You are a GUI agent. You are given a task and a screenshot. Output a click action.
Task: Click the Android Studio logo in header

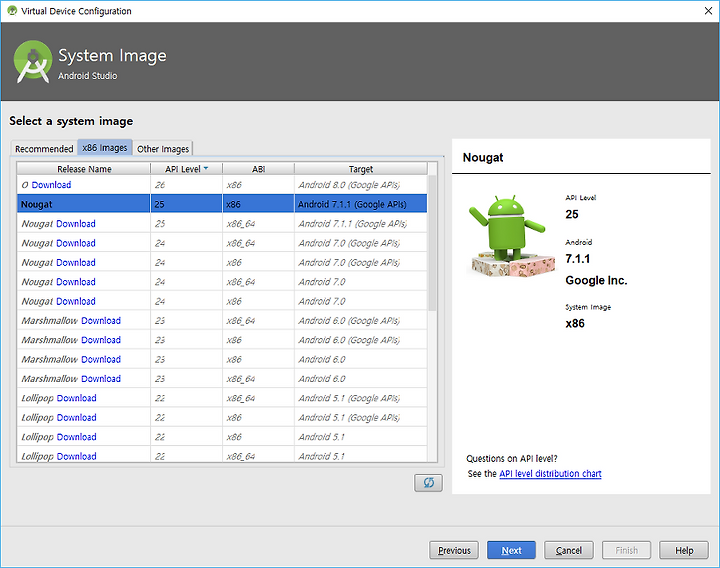(x=33, y=62)
